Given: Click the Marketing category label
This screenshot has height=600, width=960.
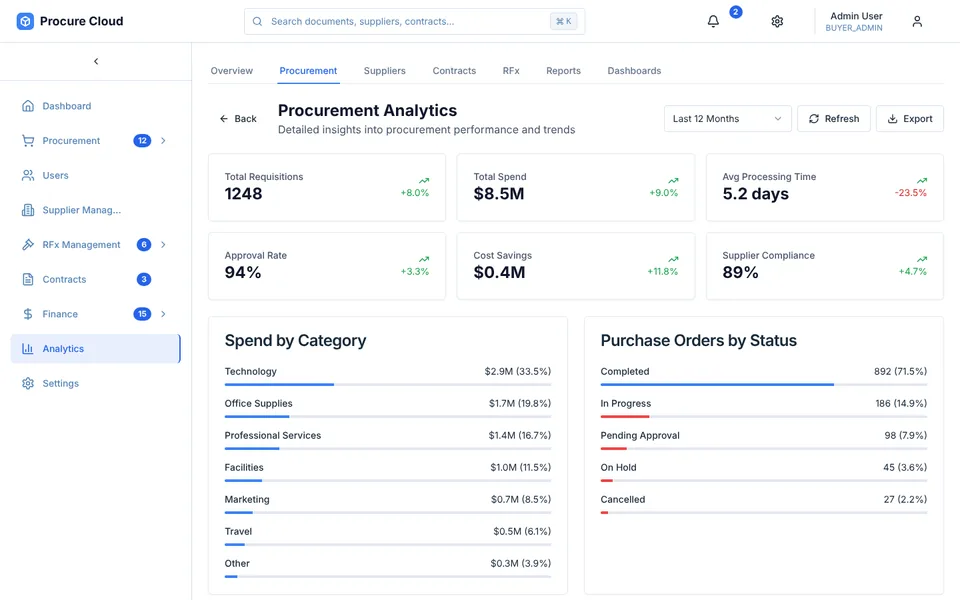Looking at the screenshot, I should pyautogui.click(x=247, y=500).
